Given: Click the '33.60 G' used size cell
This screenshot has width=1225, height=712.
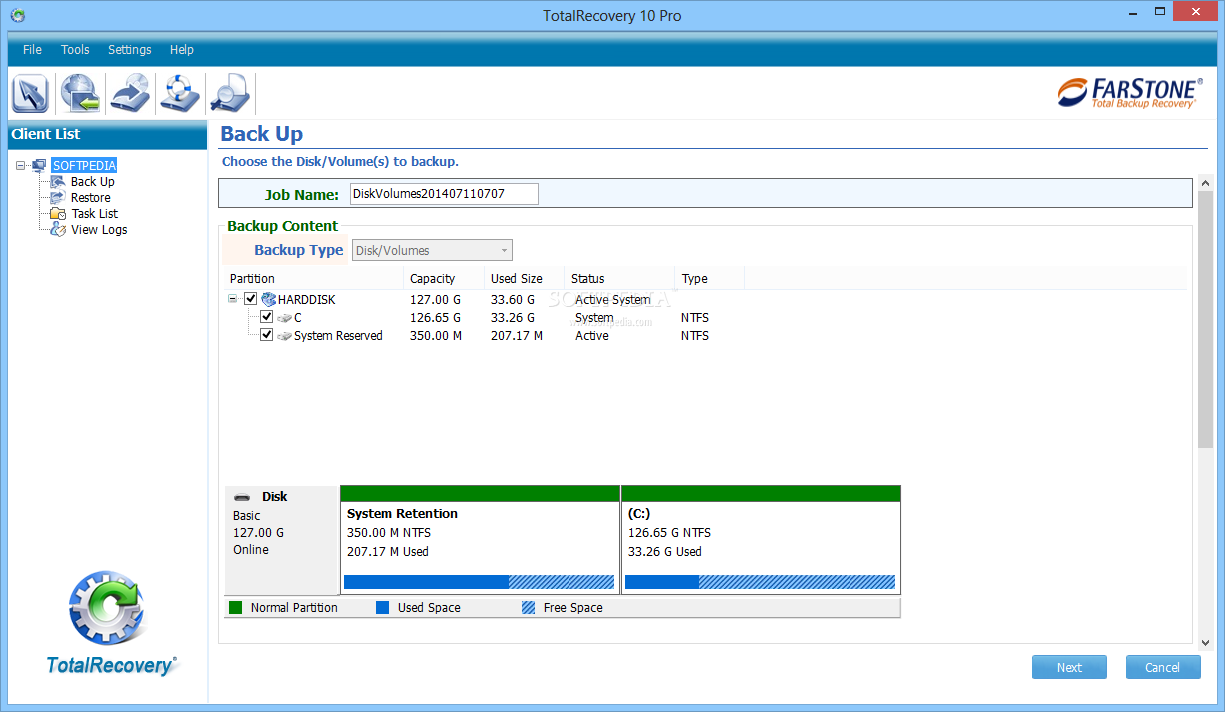Looking at the screenshot, I should point(513,300).
